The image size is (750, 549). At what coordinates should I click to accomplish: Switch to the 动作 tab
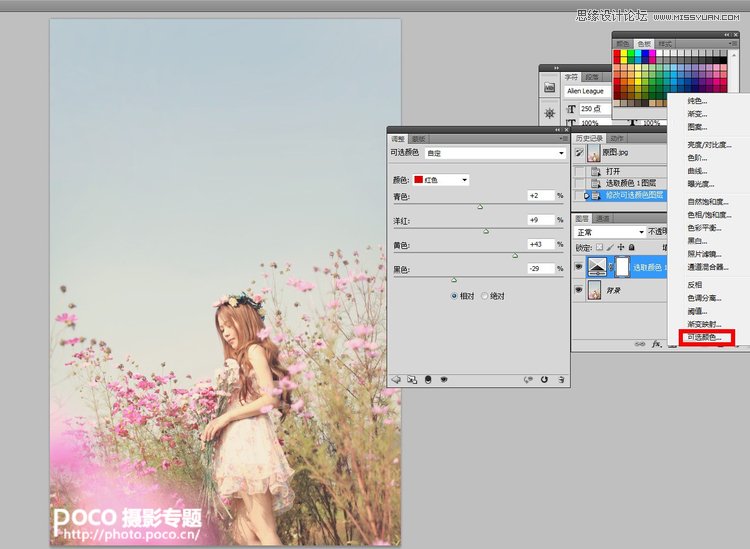tap(617, 138)
